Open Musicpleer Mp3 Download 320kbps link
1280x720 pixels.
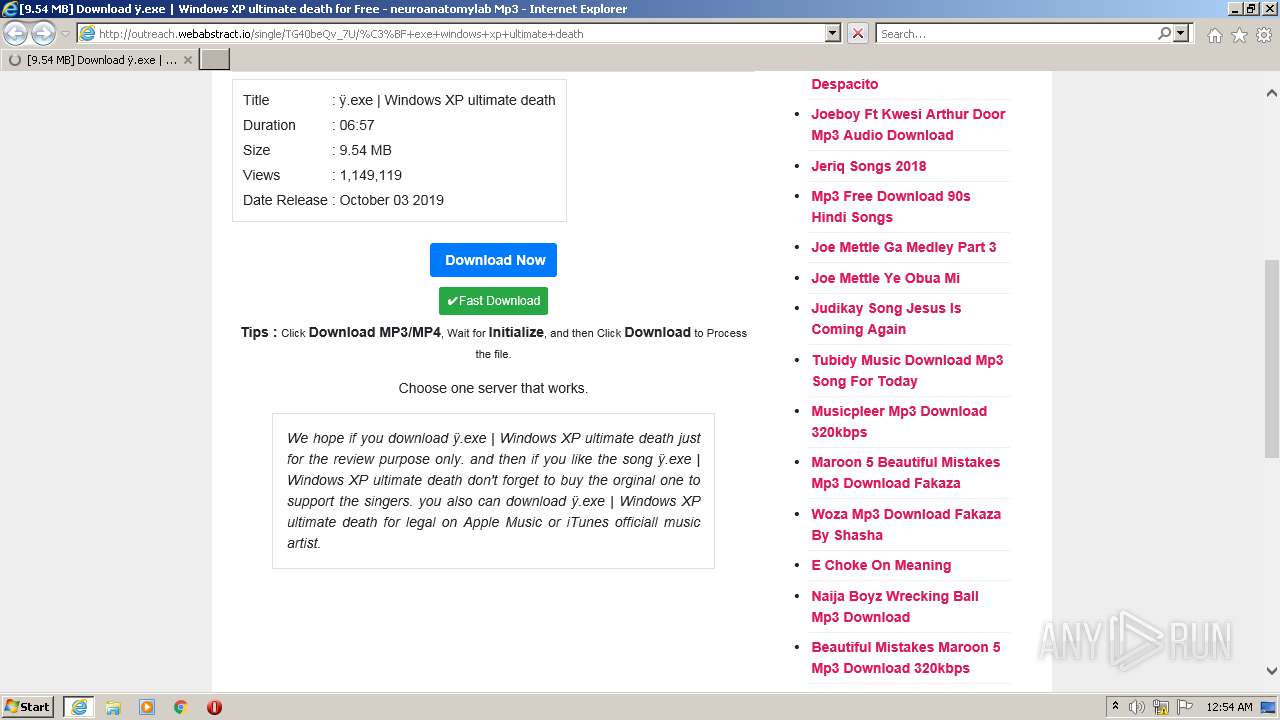point(899,421)
